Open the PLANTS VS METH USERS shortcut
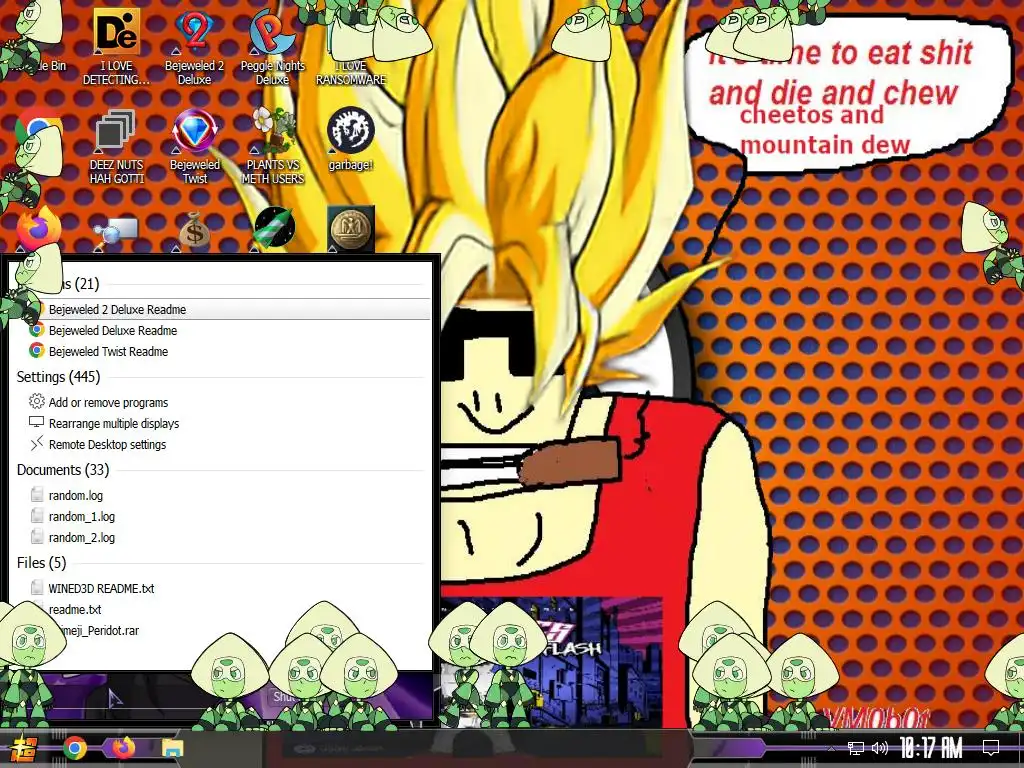Image resolution: width=1024 pixels, height=768 pixels. (x=273, y=147)
